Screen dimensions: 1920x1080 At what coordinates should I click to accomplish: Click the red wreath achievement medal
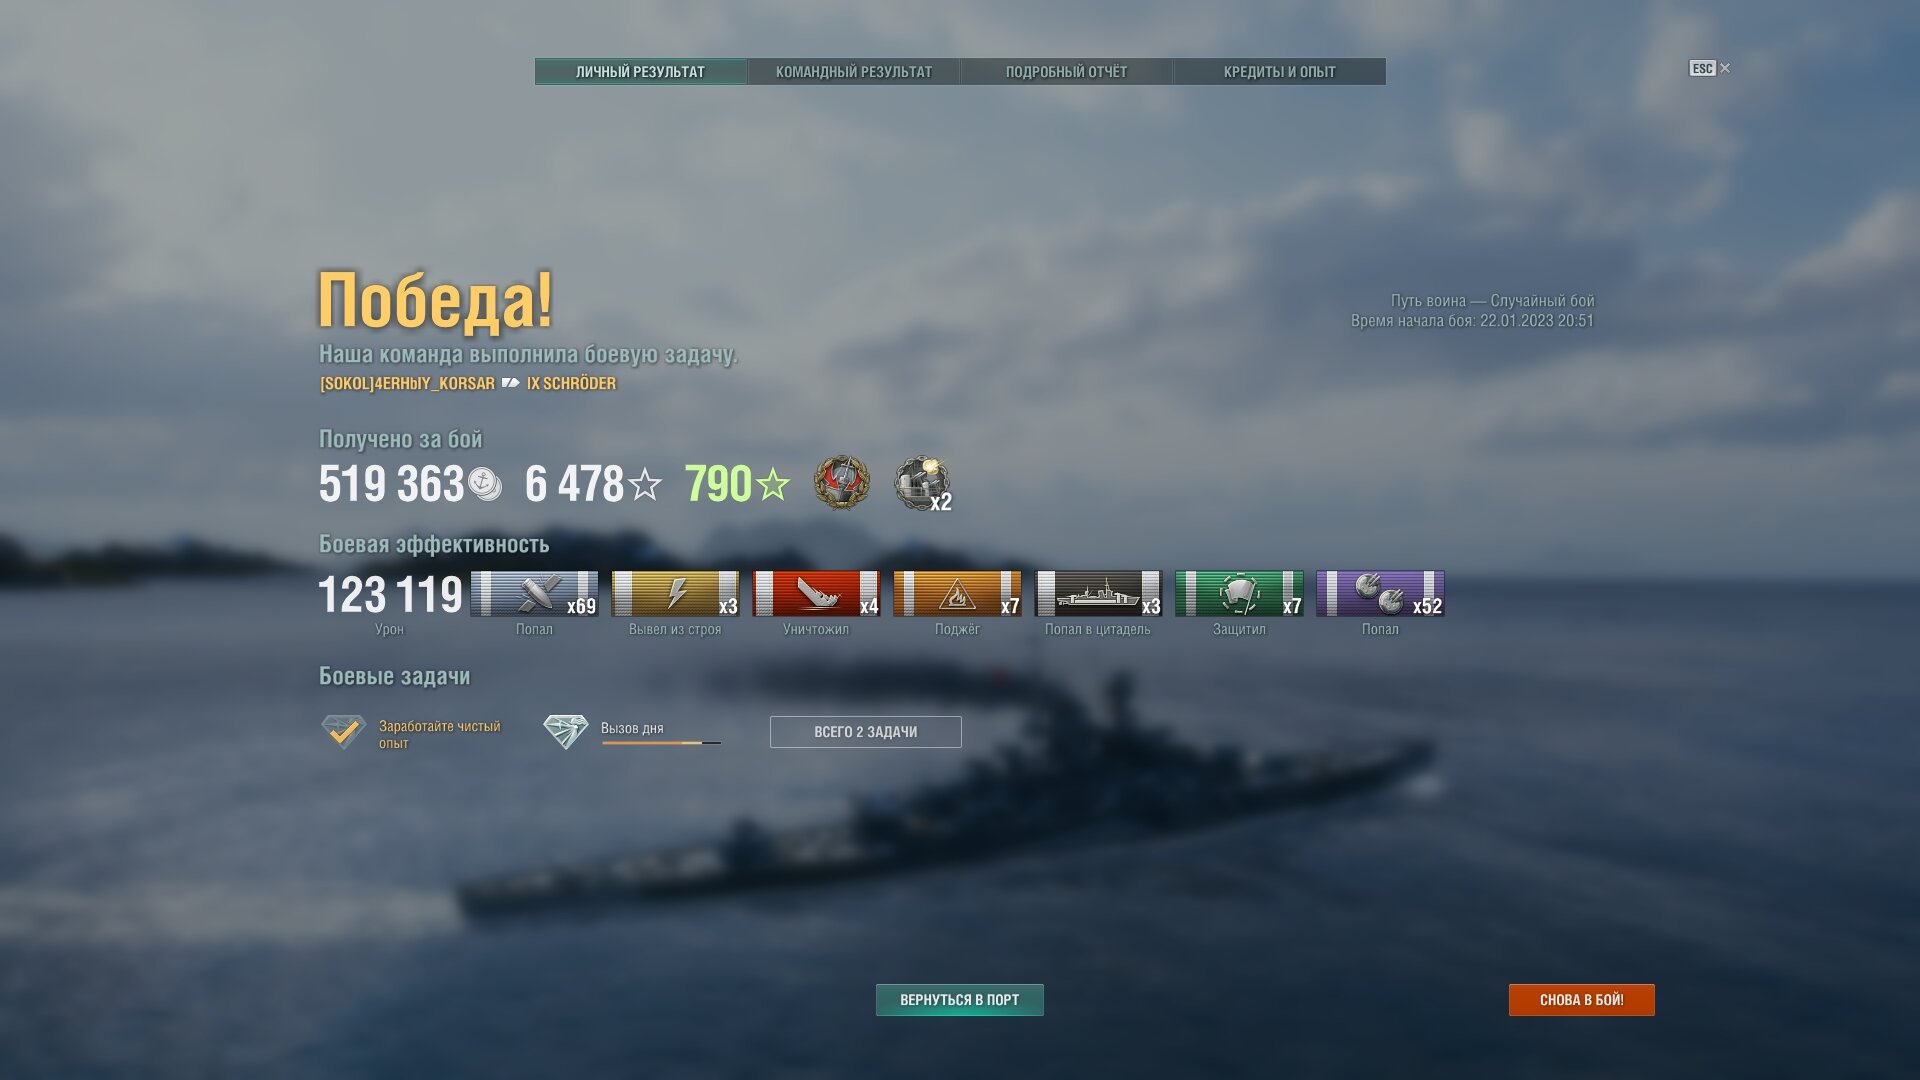pos(841,483)
